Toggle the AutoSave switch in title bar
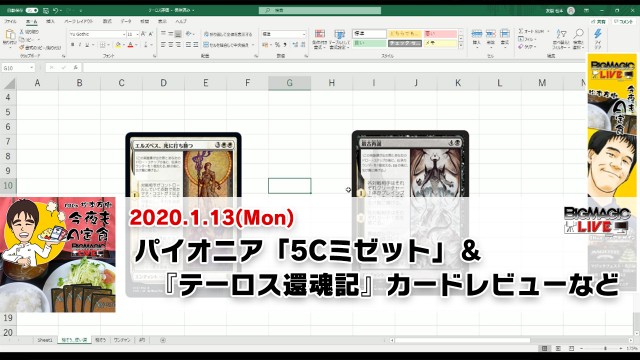640x360 pixels. tap(31, 10)
